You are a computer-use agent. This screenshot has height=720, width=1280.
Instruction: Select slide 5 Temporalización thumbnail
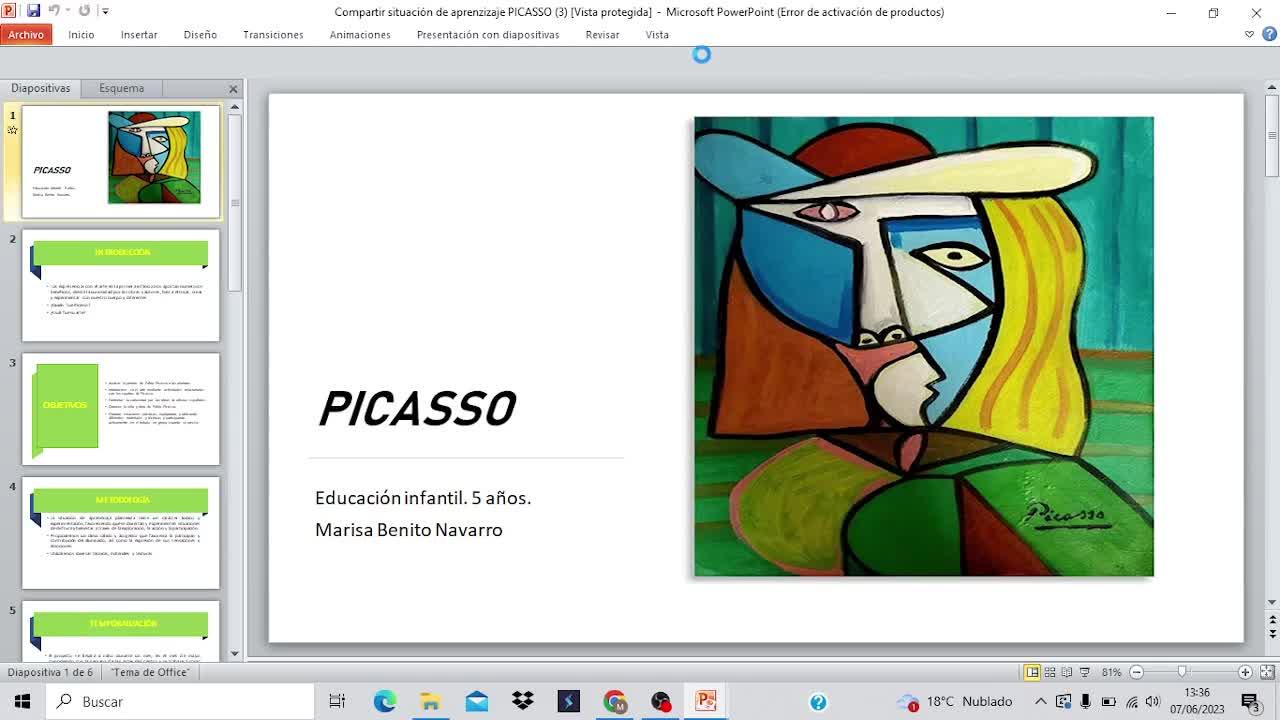121,630
